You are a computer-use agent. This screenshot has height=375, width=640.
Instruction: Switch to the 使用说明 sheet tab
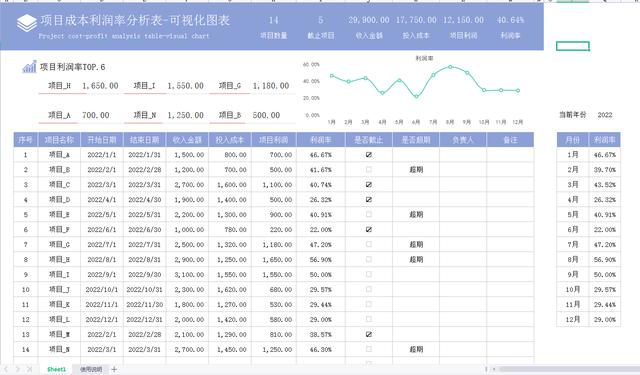(91, 369)
